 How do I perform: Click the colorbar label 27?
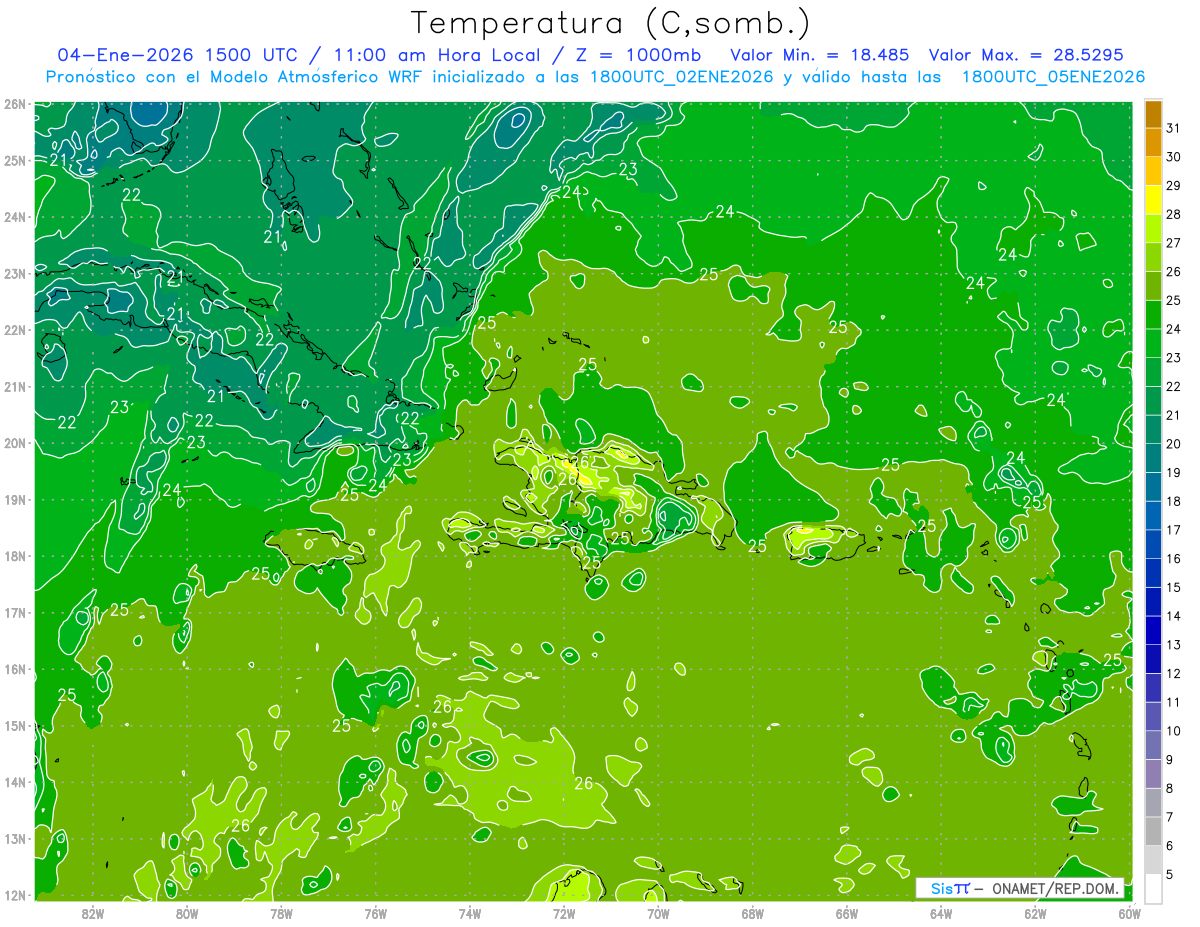[x=1174, y=243]
